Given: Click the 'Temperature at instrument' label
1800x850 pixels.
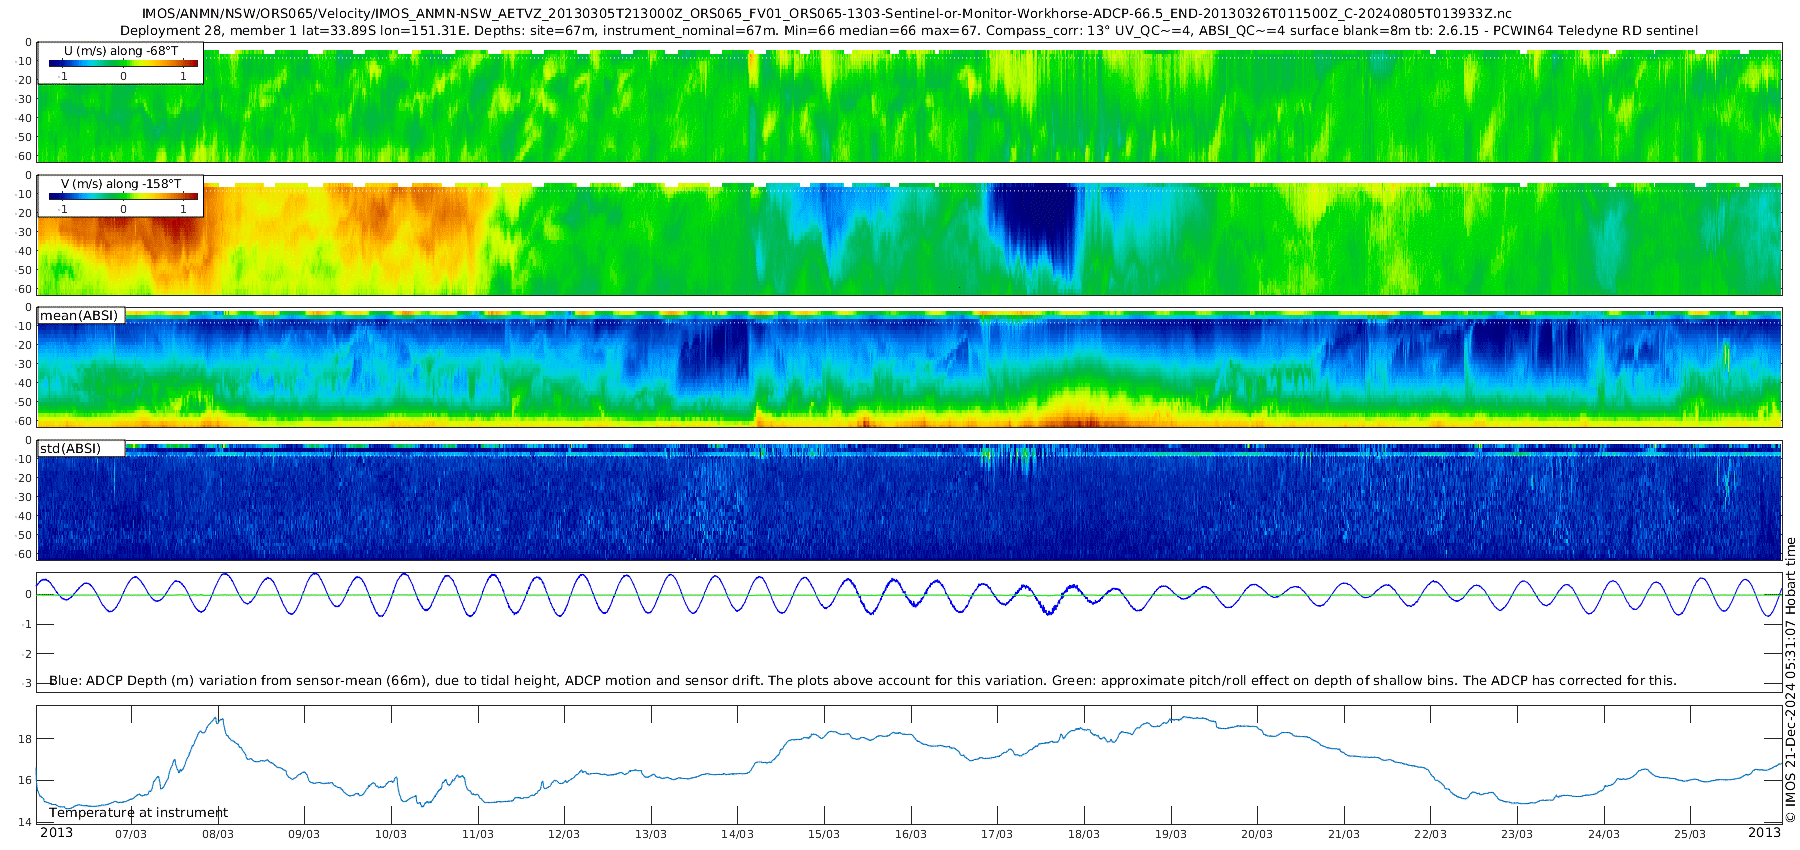Looking at the screenshot, I should coord(138,812).
